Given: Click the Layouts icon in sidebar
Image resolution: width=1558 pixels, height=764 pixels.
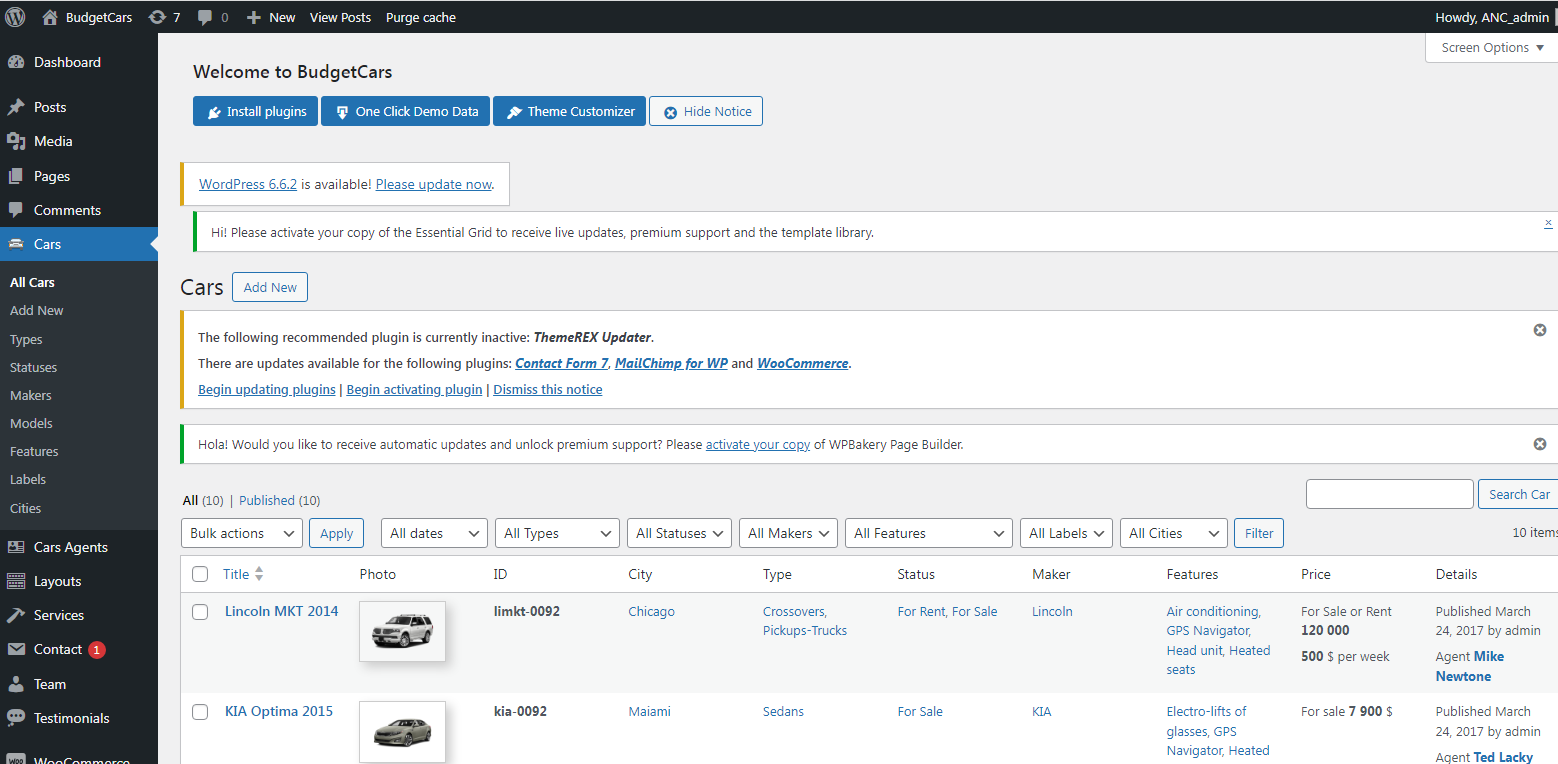Looking at the screenshot, I should tap(16, 581).
